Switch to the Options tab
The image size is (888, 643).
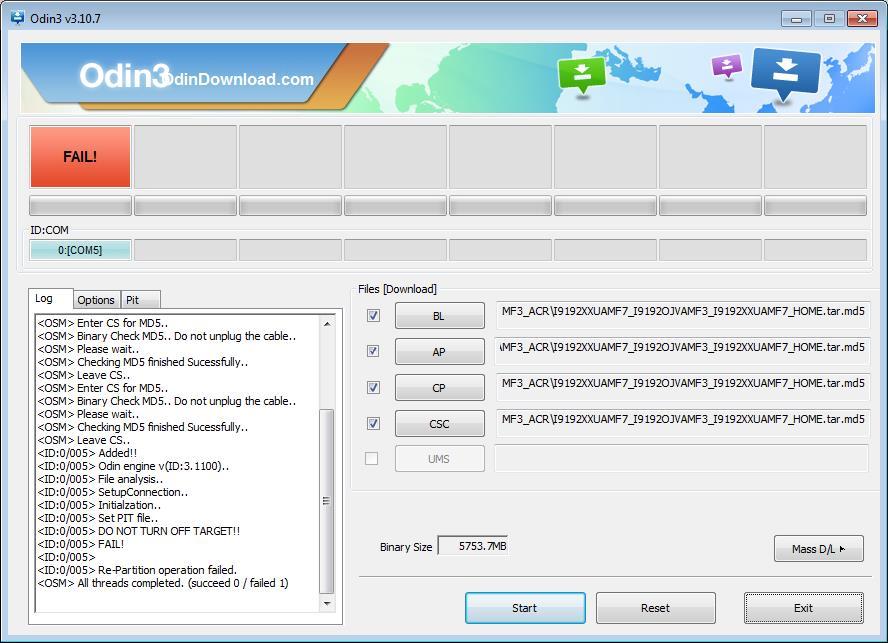coord(96,299)
